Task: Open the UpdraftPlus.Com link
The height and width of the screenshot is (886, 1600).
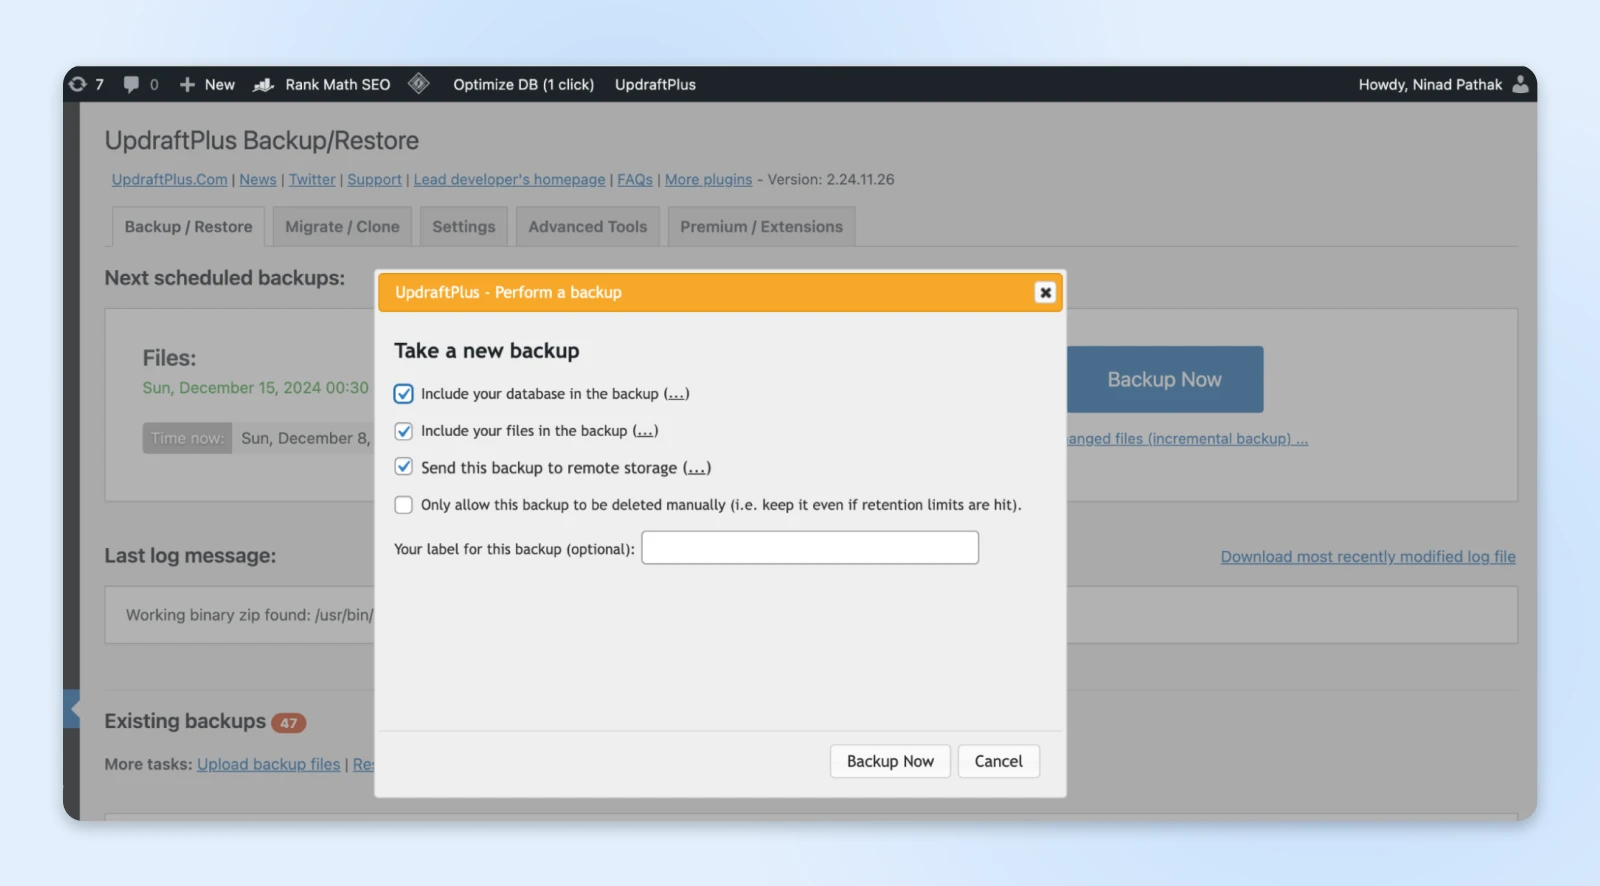Action: click(170, 179)
